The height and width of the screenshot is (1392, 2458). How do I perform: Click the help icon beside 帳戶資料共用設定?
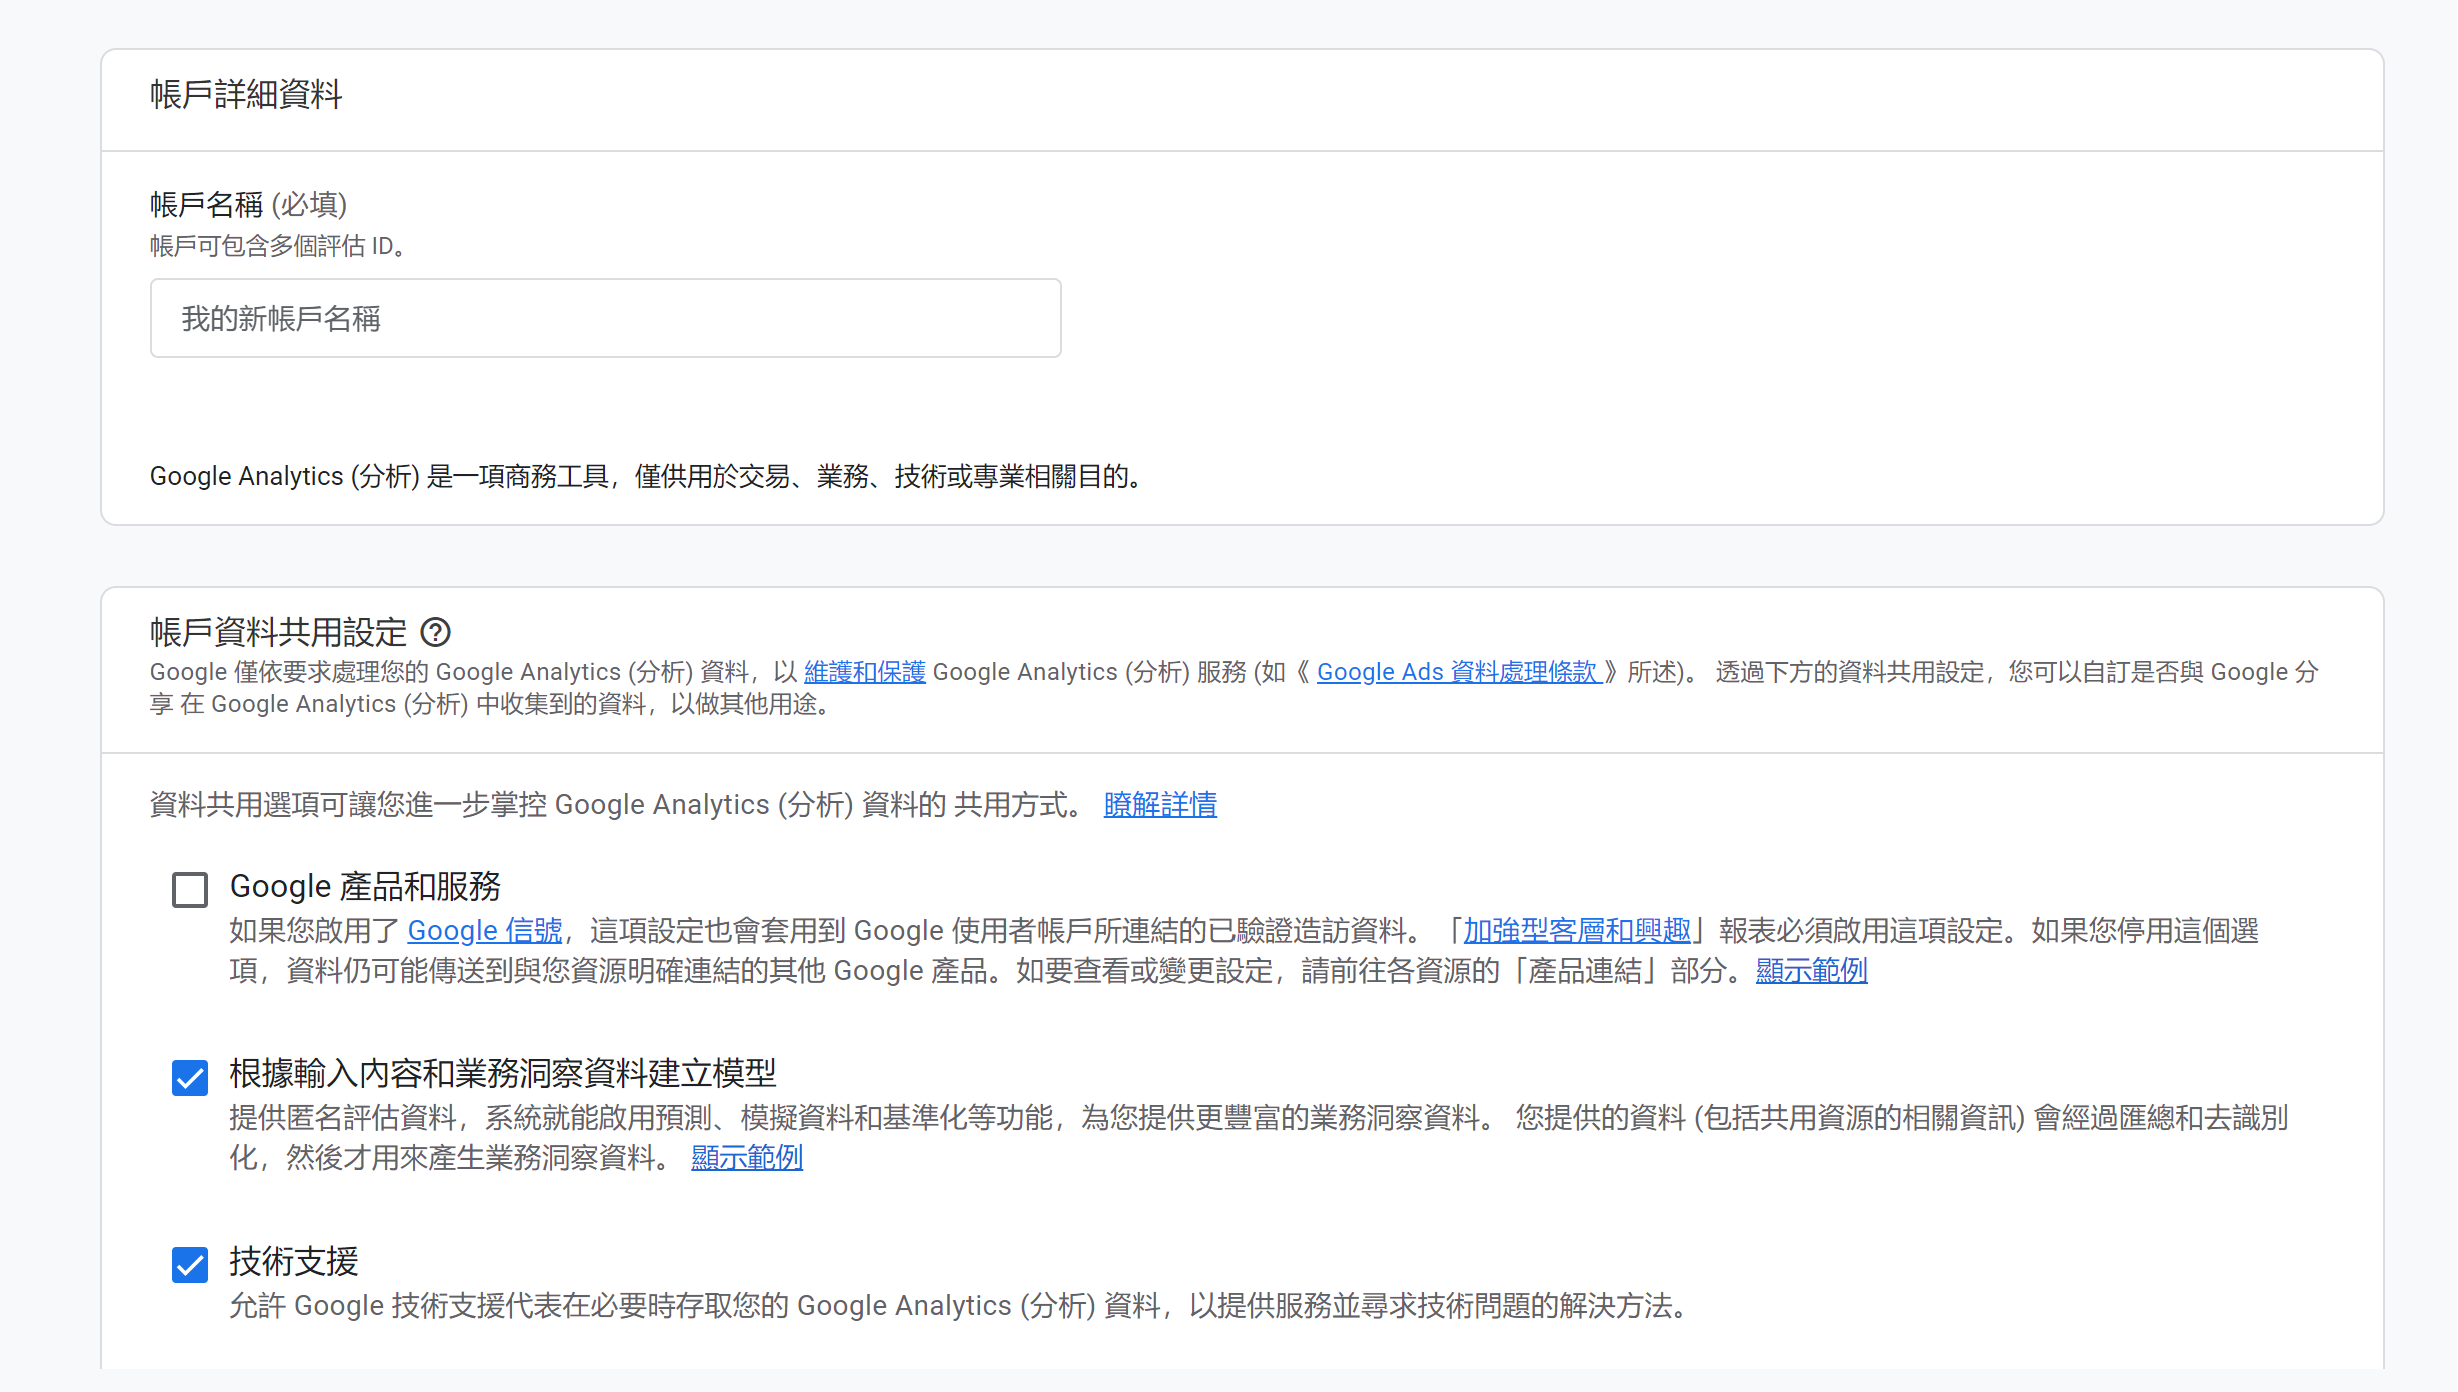[435, 632]
